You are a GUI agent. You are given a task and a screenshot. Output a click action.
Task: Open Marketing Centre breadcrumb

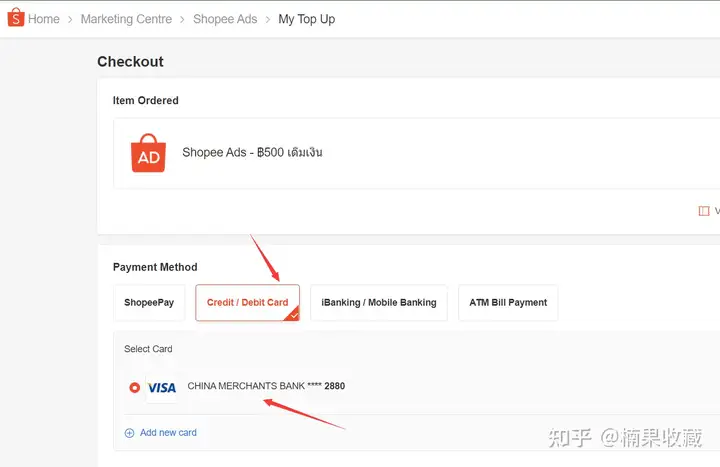click(x=126, y=19)
